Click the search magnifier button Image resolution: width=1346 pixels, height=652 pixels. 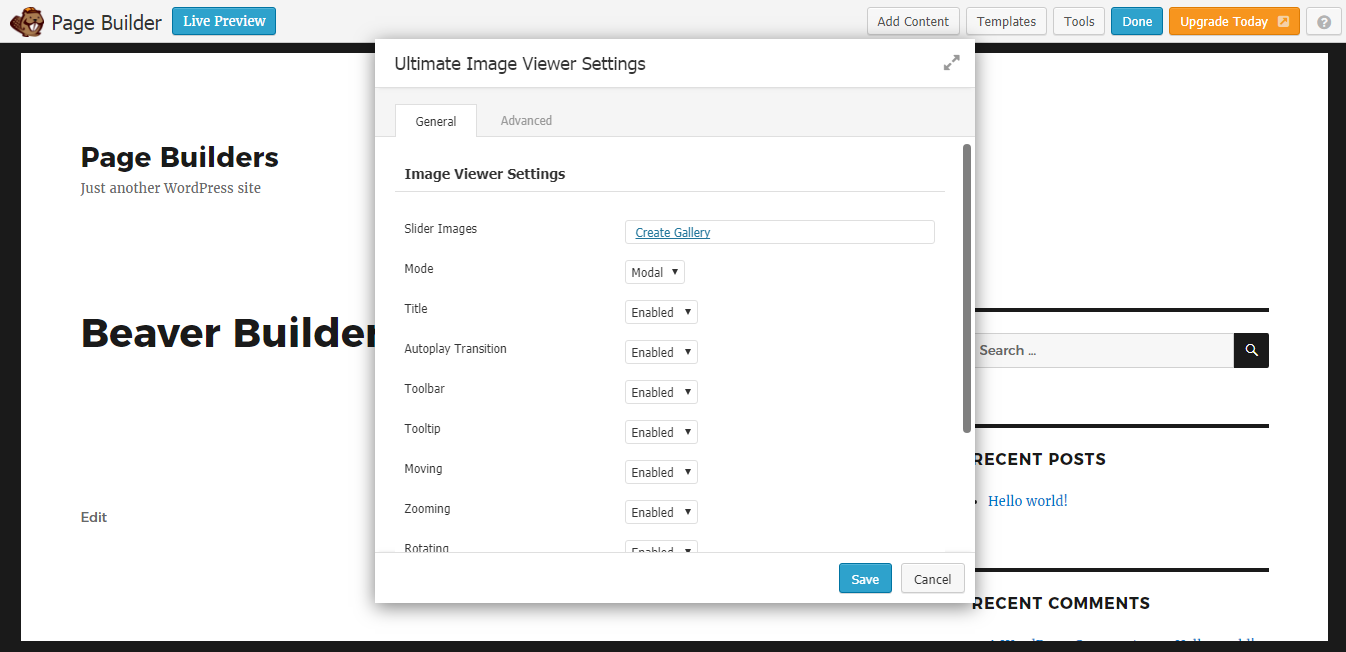pos(1251,350)
